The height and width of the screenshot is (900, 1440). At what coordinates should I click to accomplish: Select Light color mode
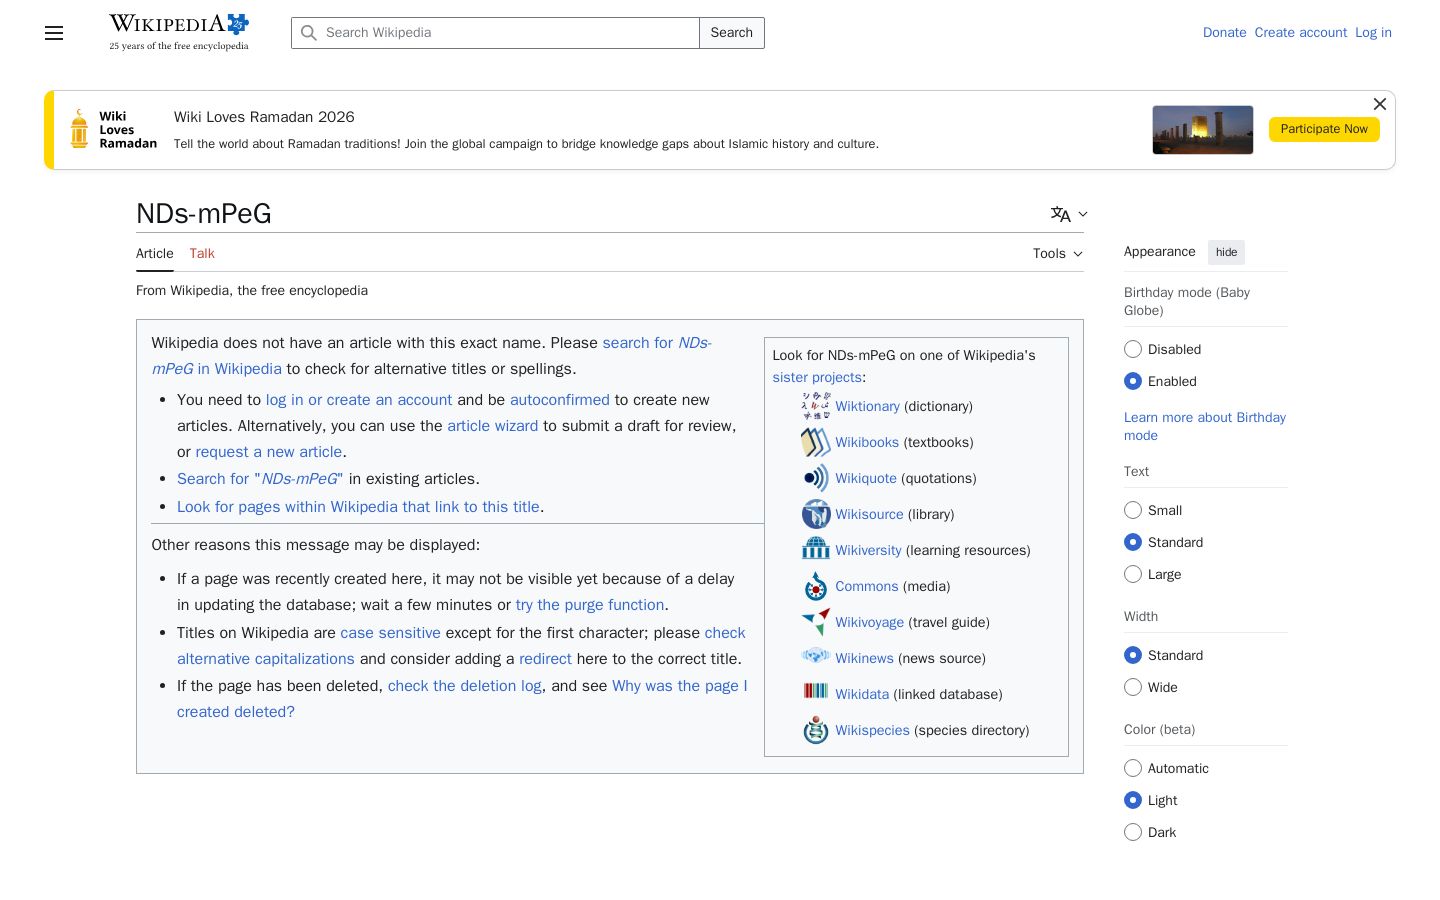coord(1133,800)
